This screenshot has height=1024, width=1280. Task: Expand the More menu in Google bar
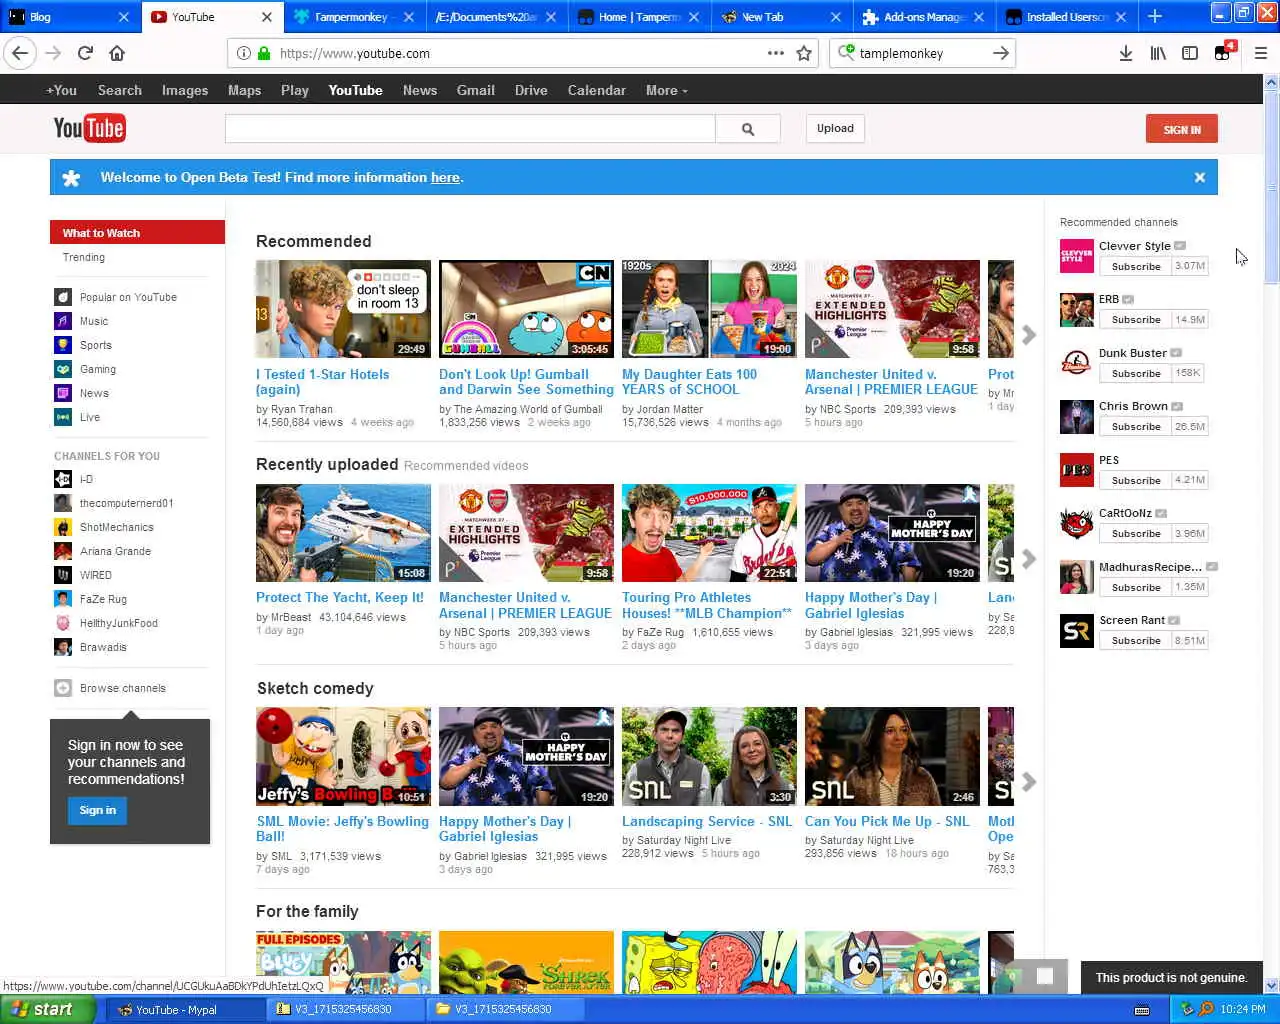tap(667, 90)
